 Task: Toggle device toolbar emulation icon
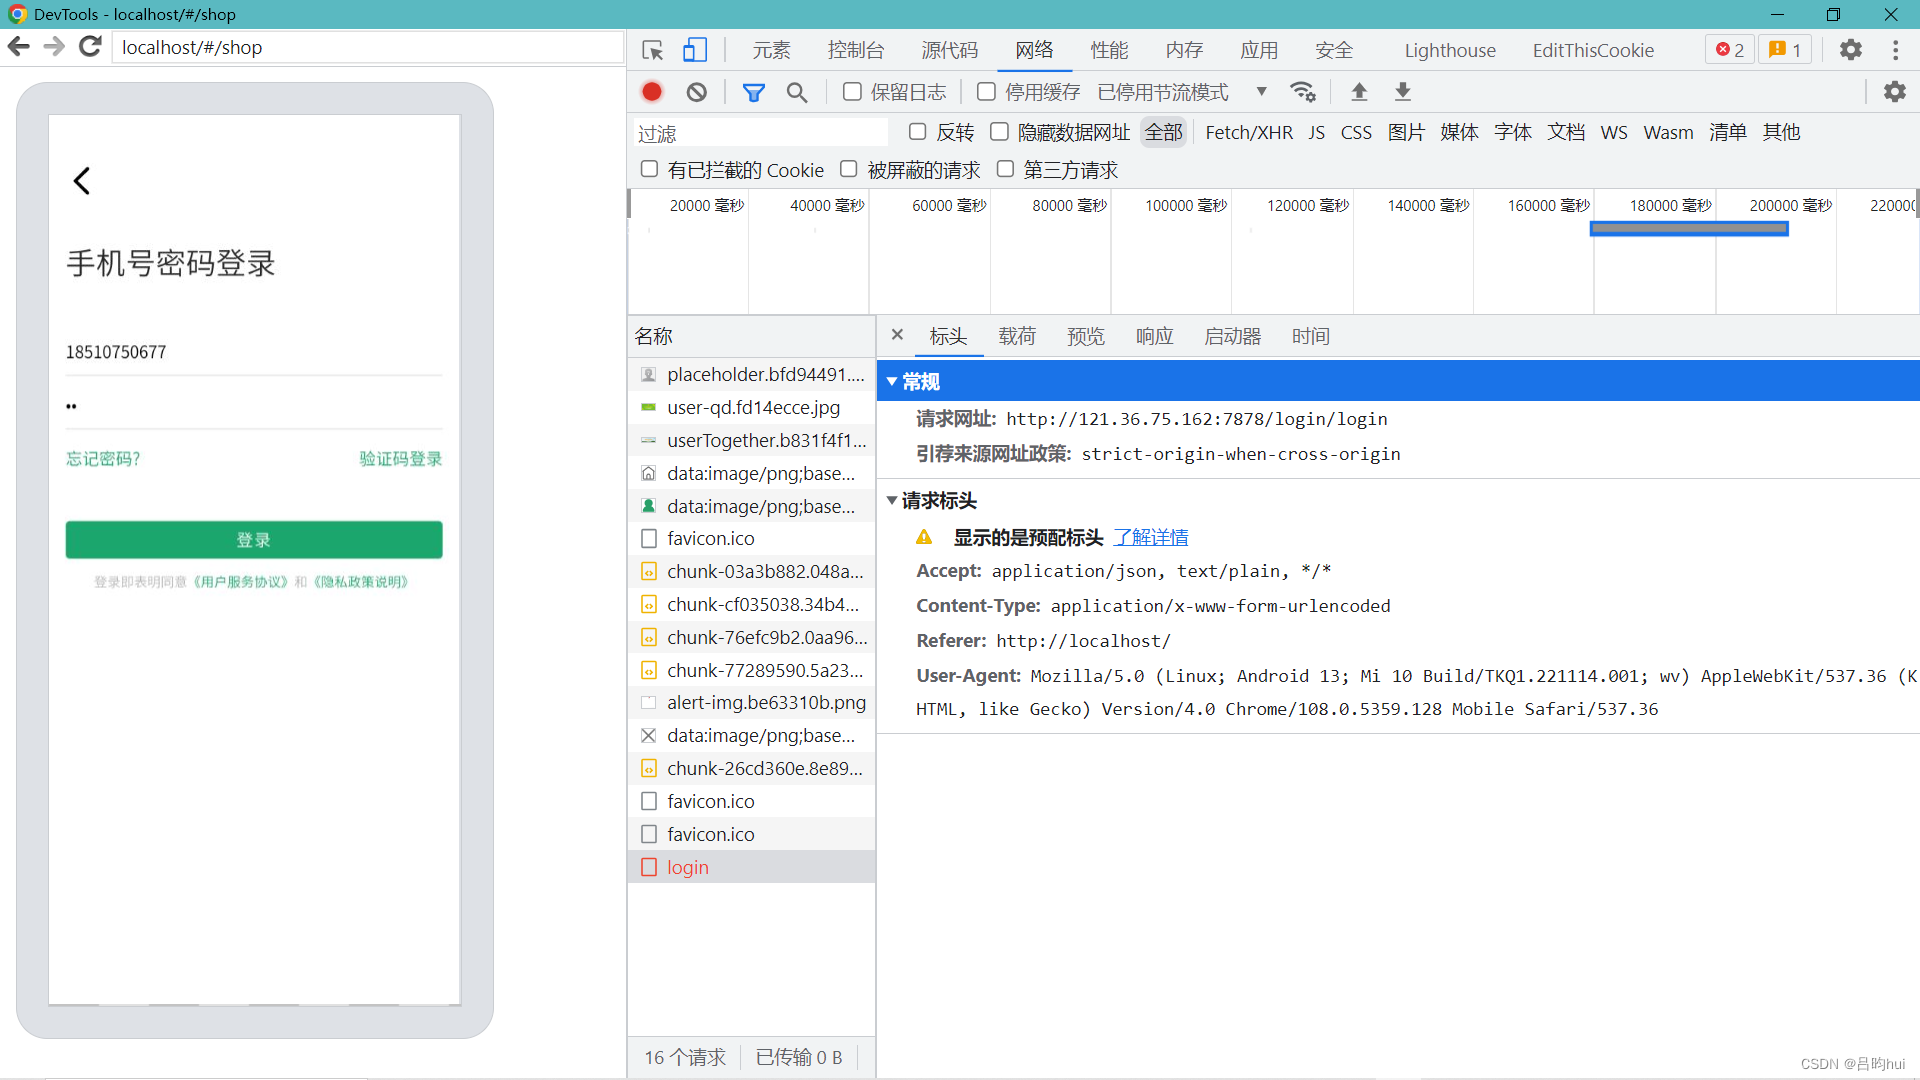695,50
